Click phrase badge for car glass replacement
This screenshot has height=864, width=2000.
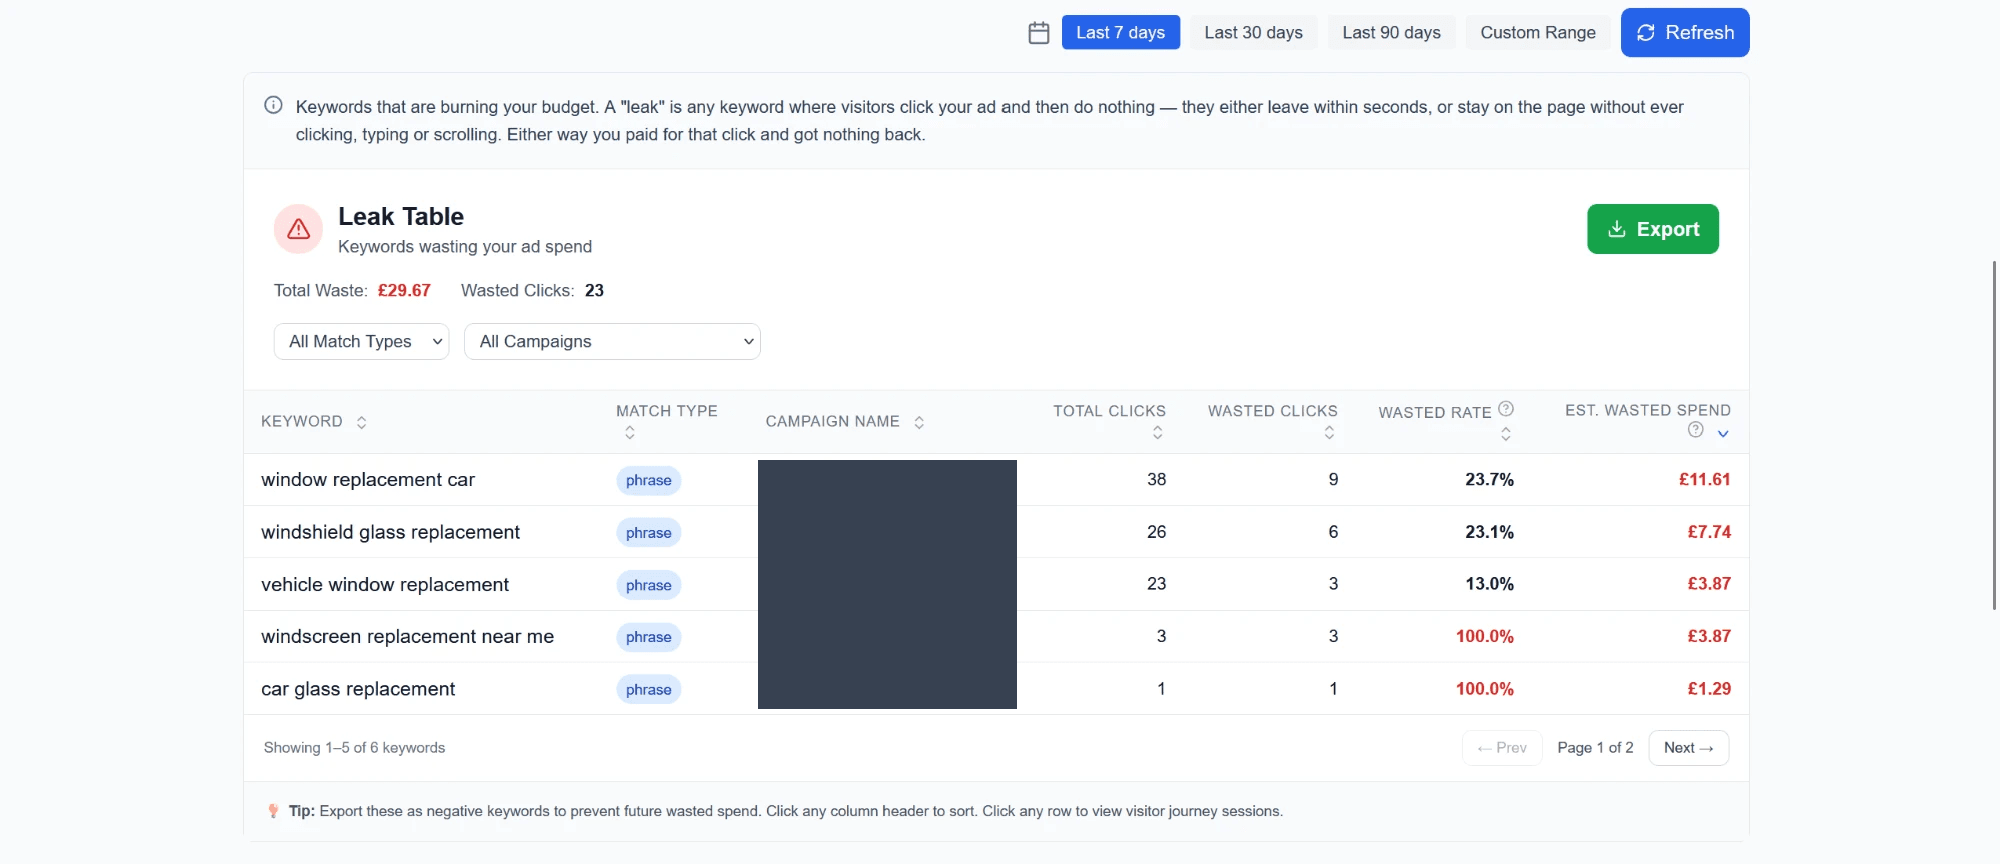click(x=649, y=689)
